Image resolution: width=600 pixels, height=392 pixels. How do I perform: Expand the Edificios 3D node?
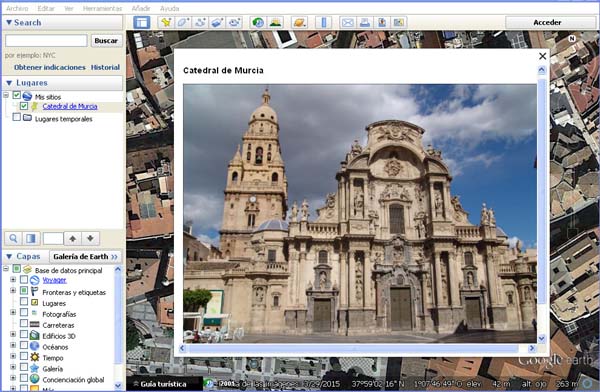13,335
